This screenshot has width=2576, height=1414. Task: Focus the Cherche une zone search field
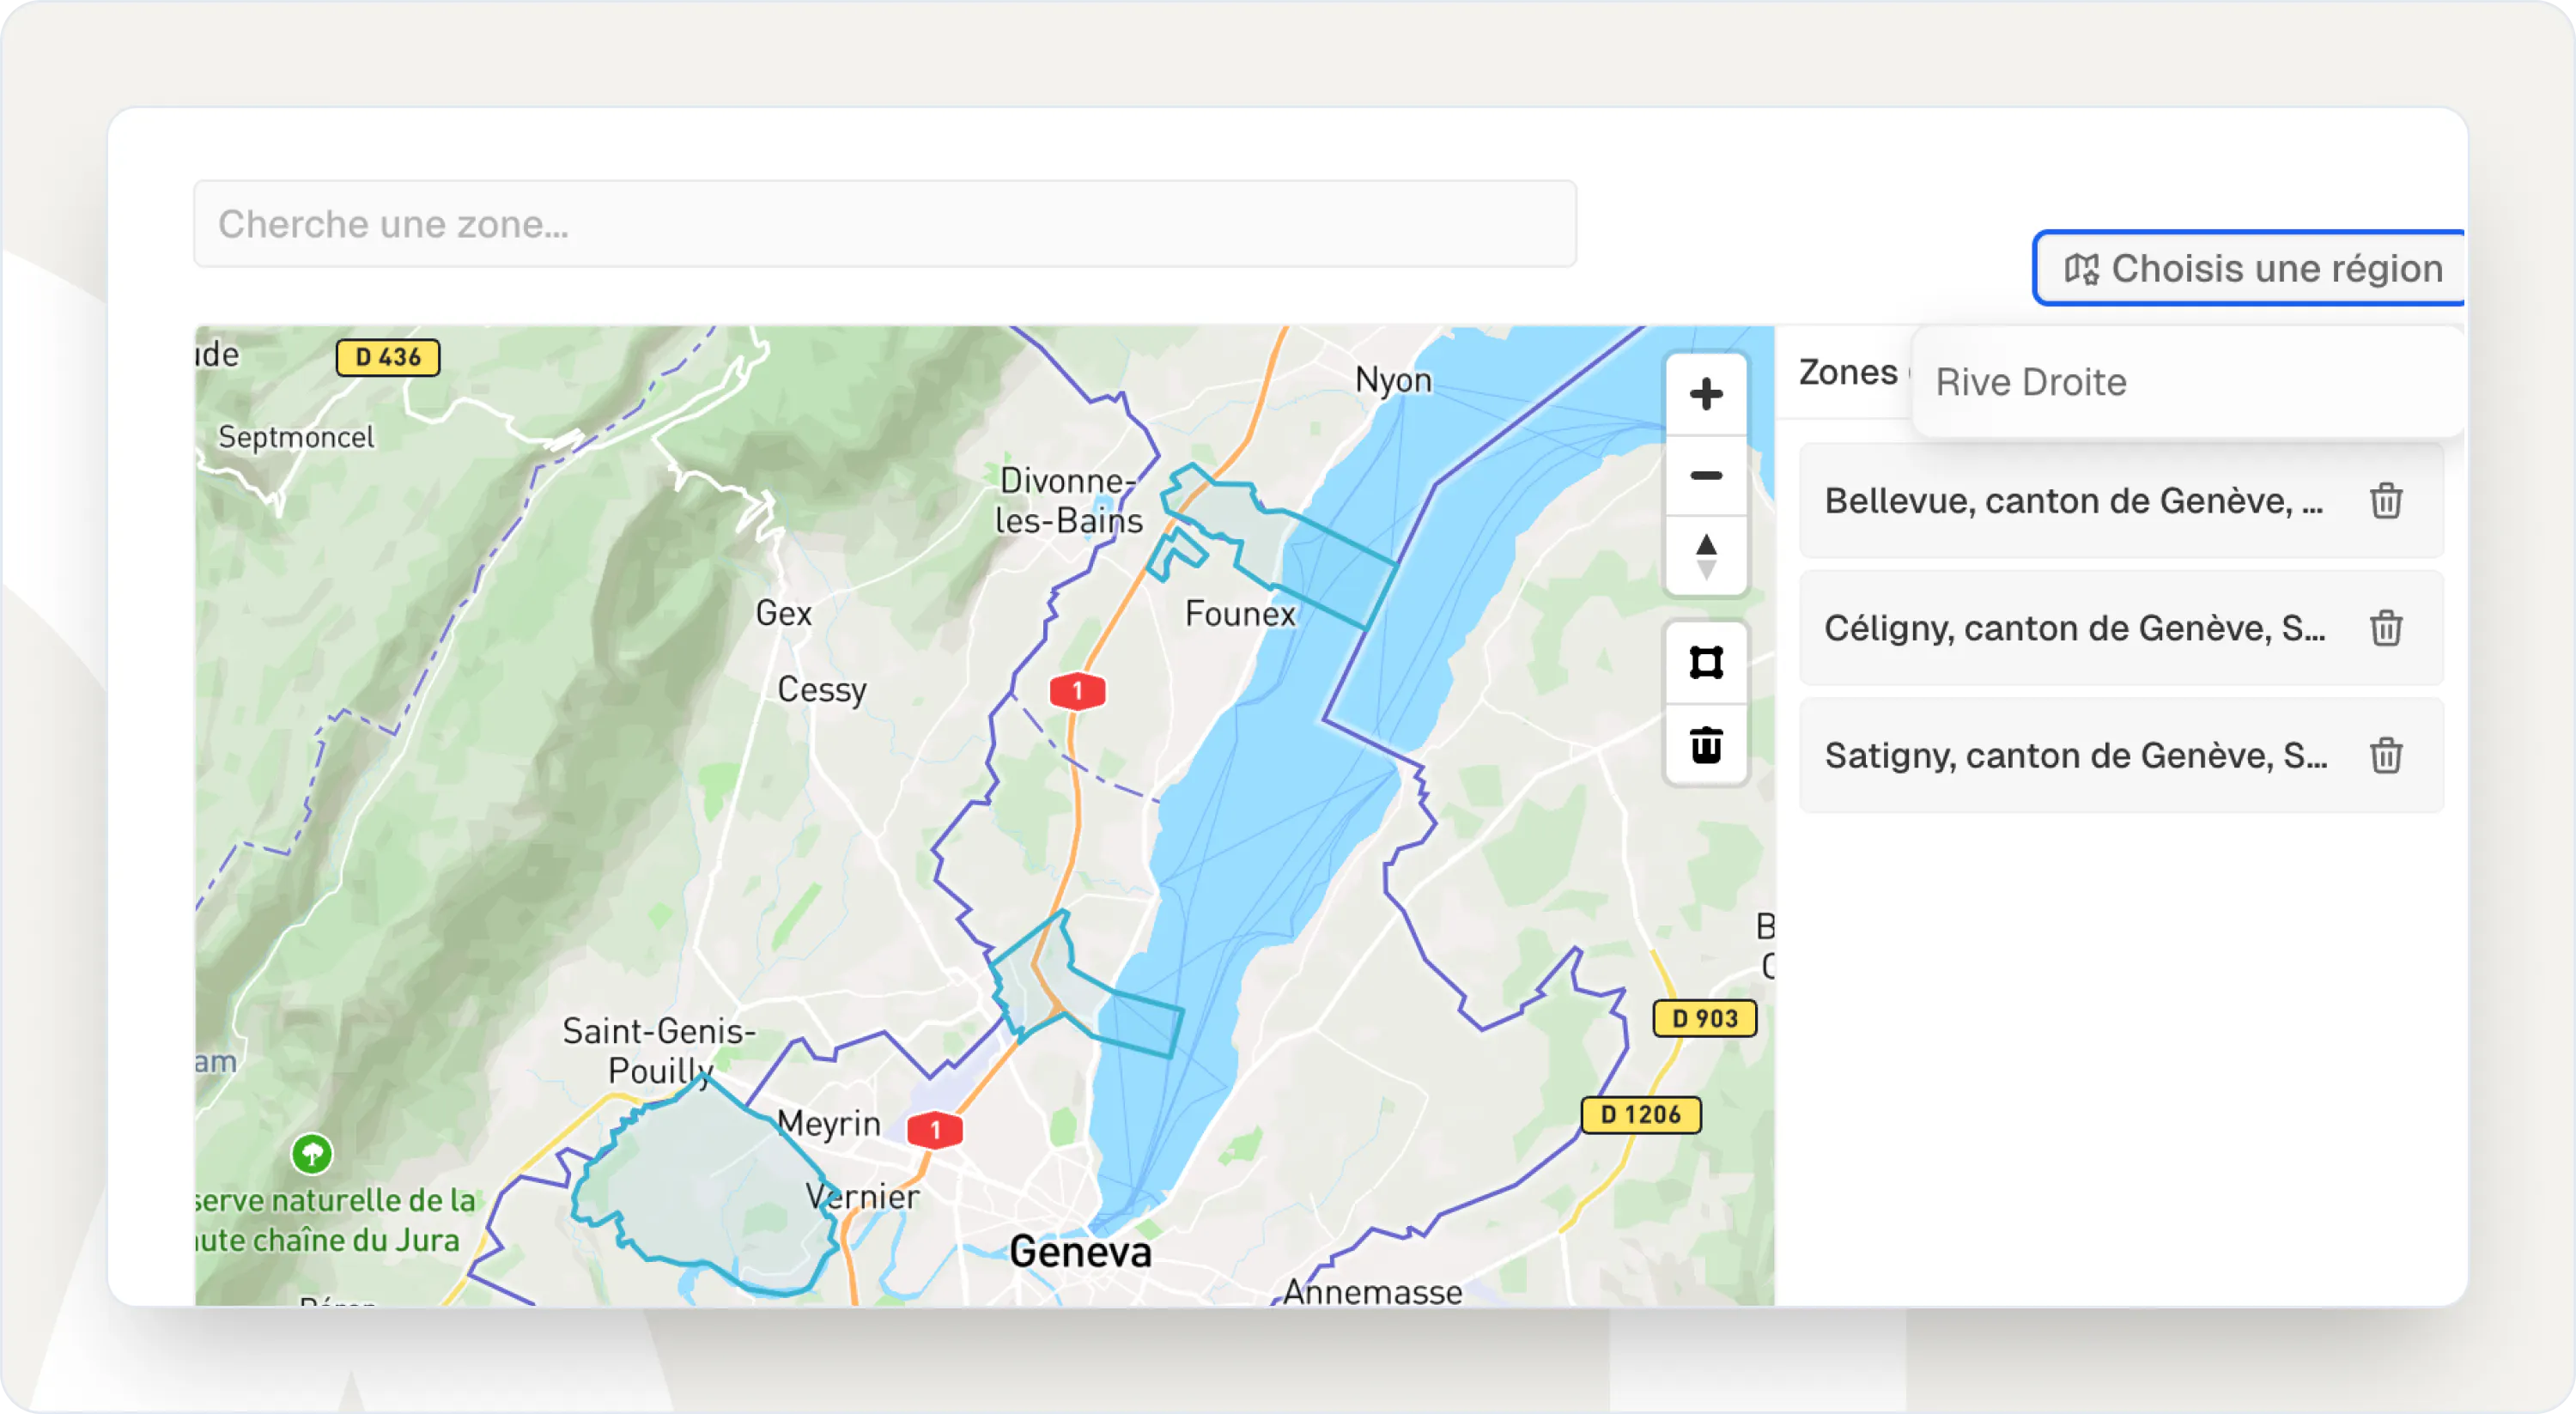[x=884, y=224]
